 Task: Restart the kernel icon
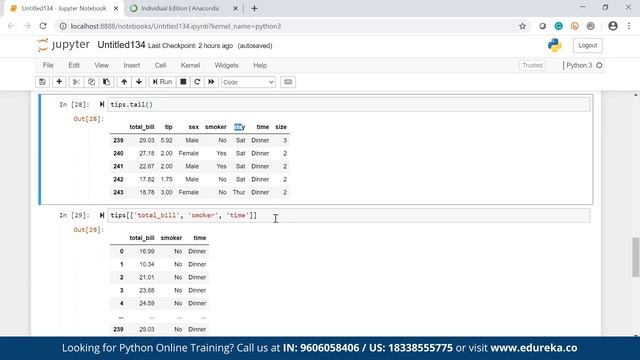(197, 82)
